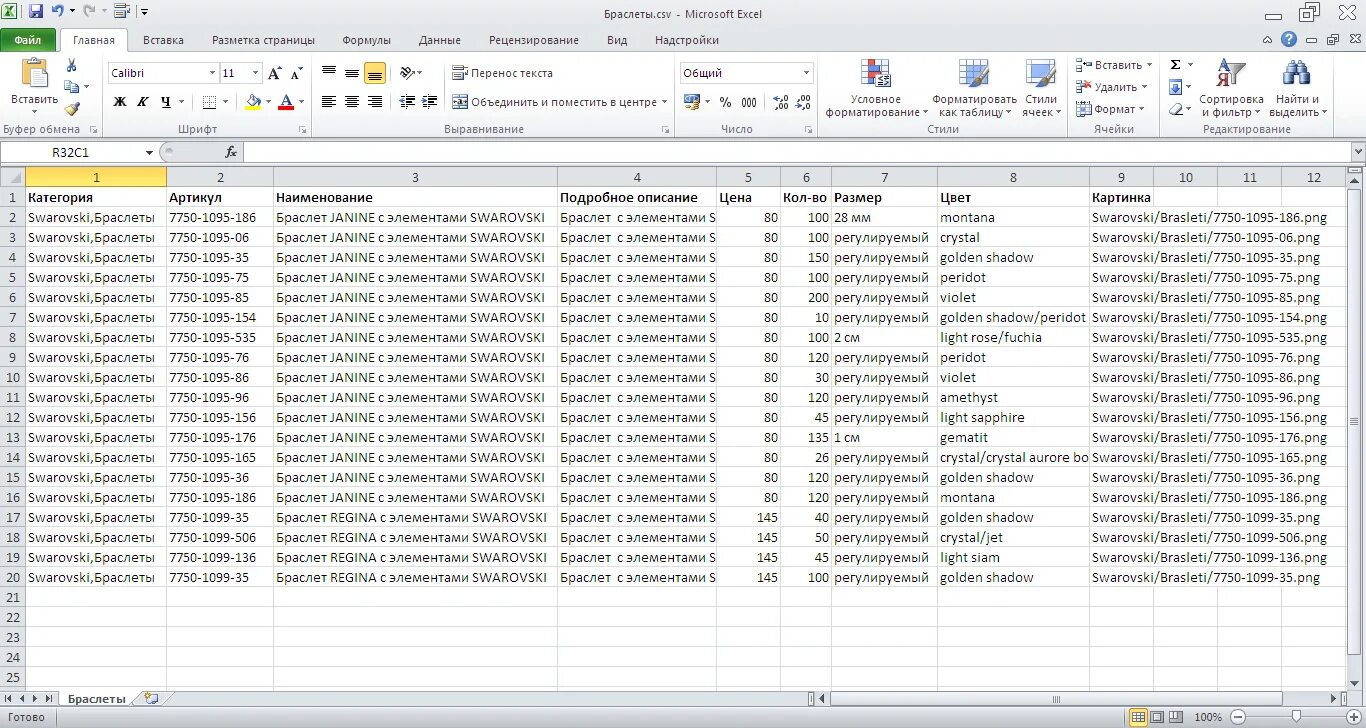Click the Sort and Filter (Сортировка и фильтр) icon

(1231, 88)
